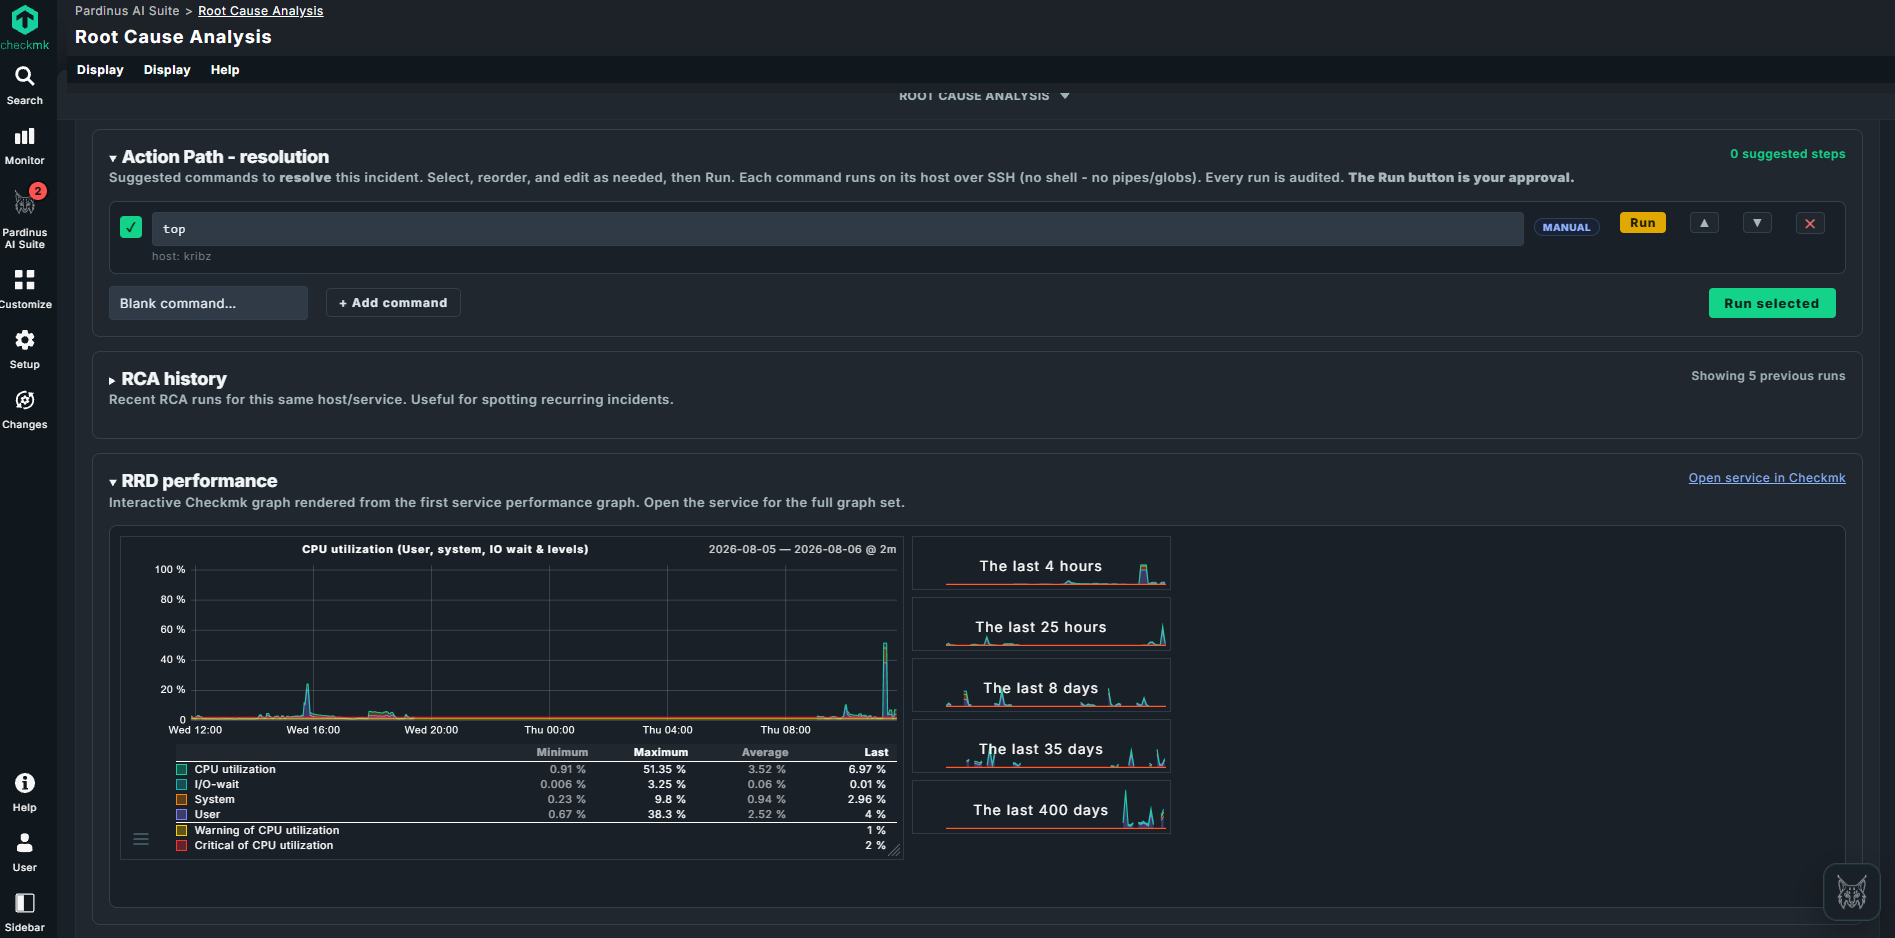Select The last 8 days graph thumbnail
This screenshot has height=938, width=1895.
[x=1041, y=685]
